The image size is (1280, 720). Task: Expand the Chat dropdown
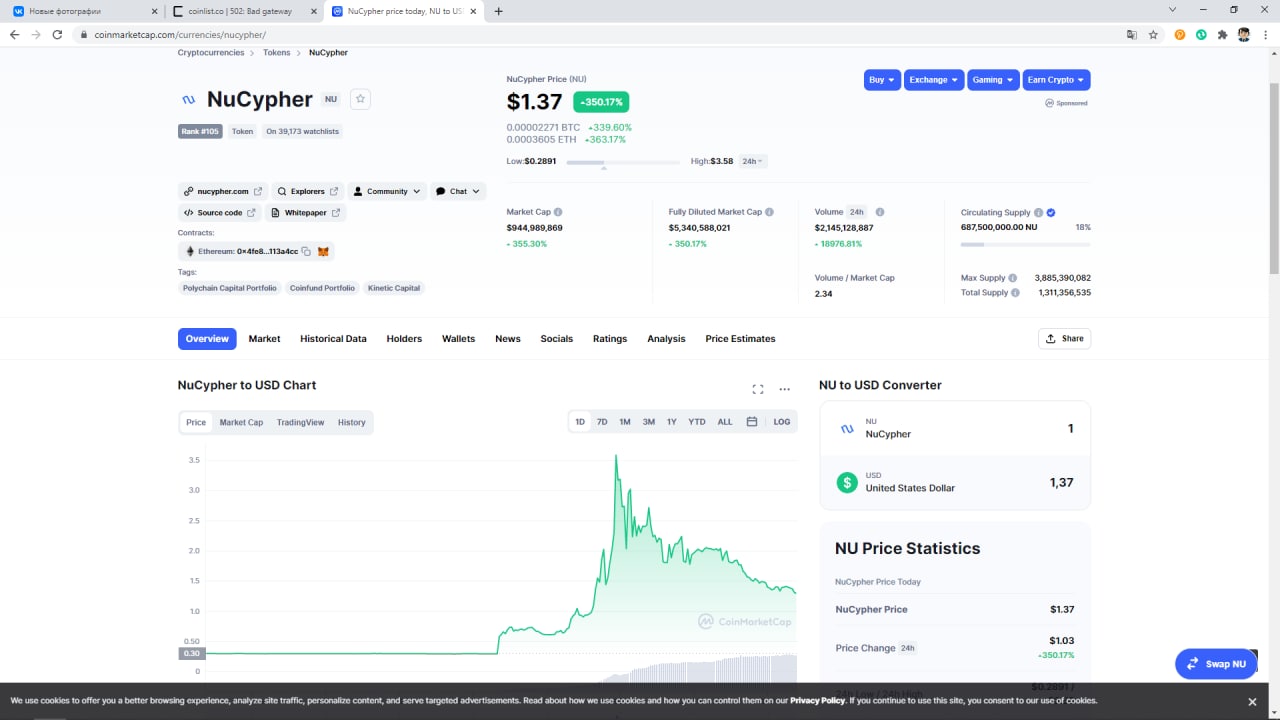(458, 191)
